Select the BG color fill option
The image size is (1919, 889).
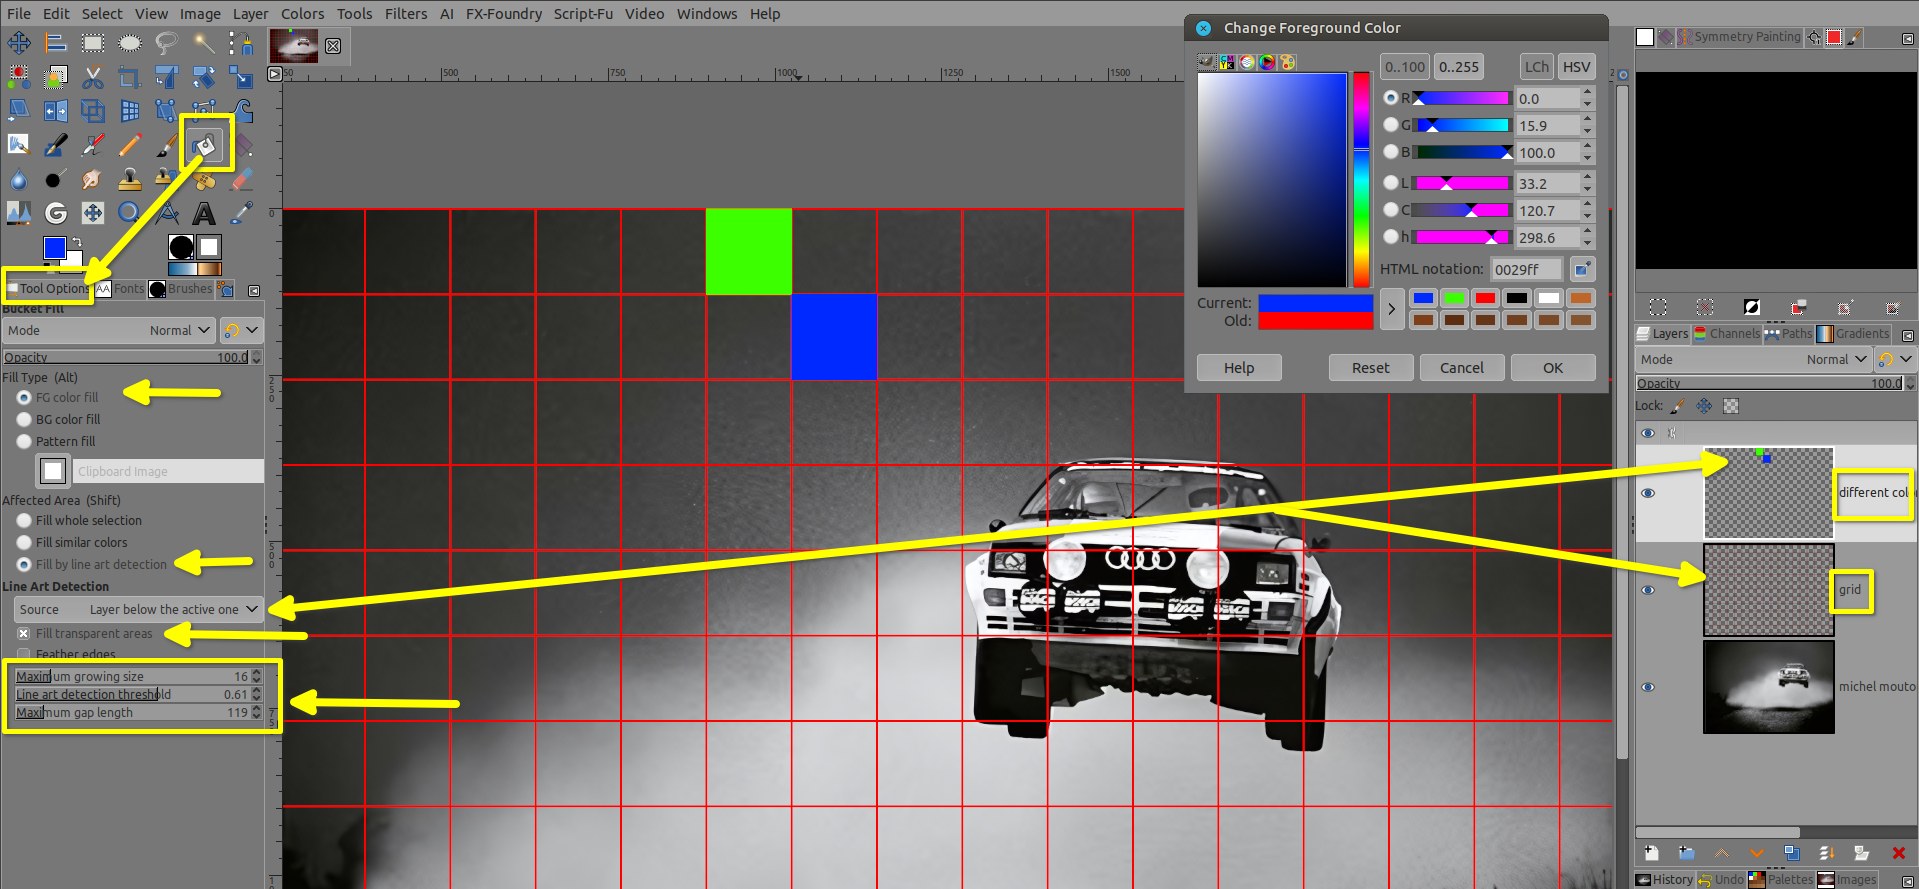pyautogui.click(x=24, y=419)
